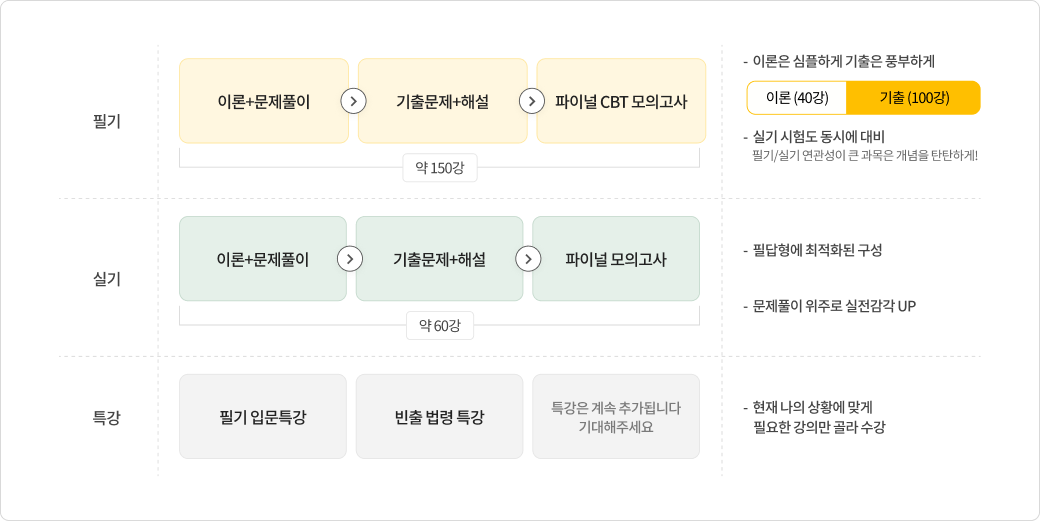The width and height of the screenshot is (1040, 521).
Task: Click the 약 60강 lecture count badge
Action: pos(439,325)
